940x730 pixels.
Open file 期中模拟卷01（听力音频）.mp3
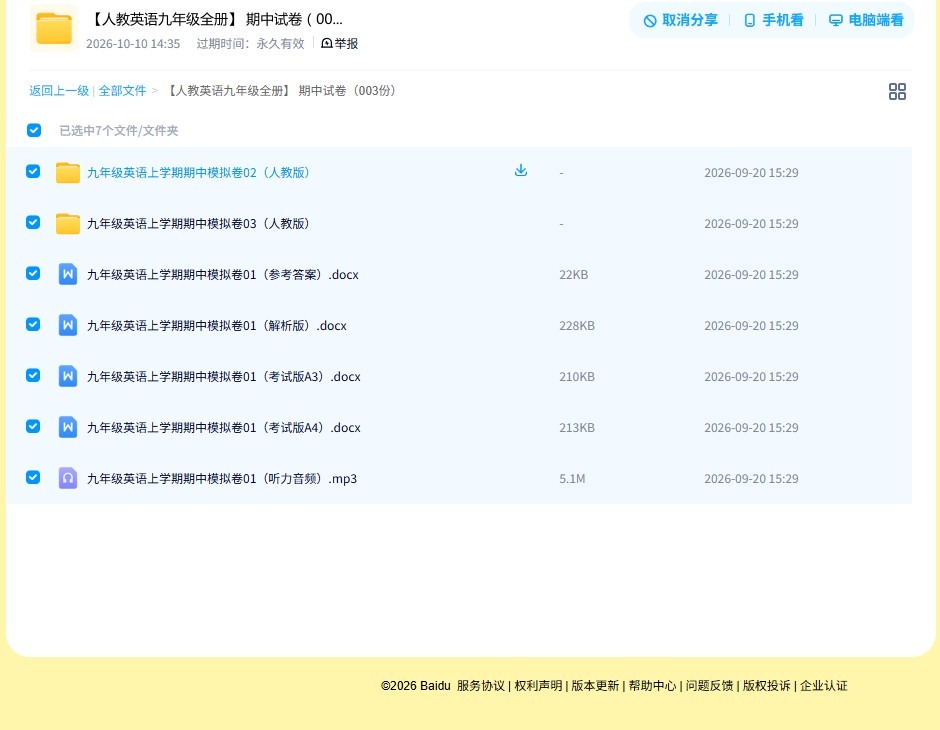[x=222, y=478]
